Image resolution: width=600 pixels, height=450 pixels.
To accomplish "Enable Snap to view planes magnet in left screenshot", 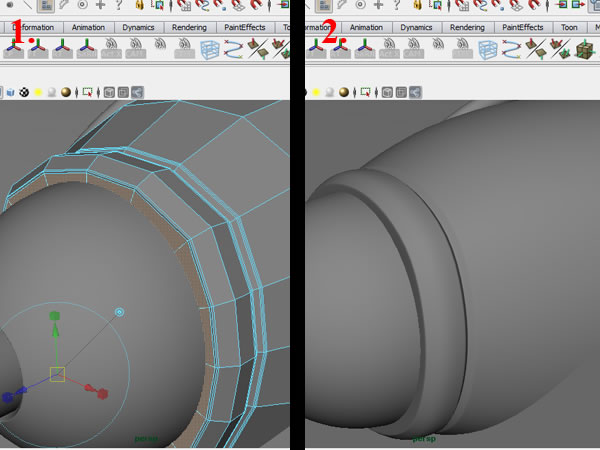I will (238, 5).
